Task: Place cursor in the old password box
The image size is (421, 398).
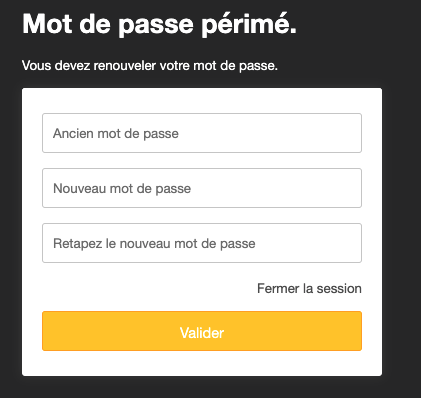Action: click(202, 133)
